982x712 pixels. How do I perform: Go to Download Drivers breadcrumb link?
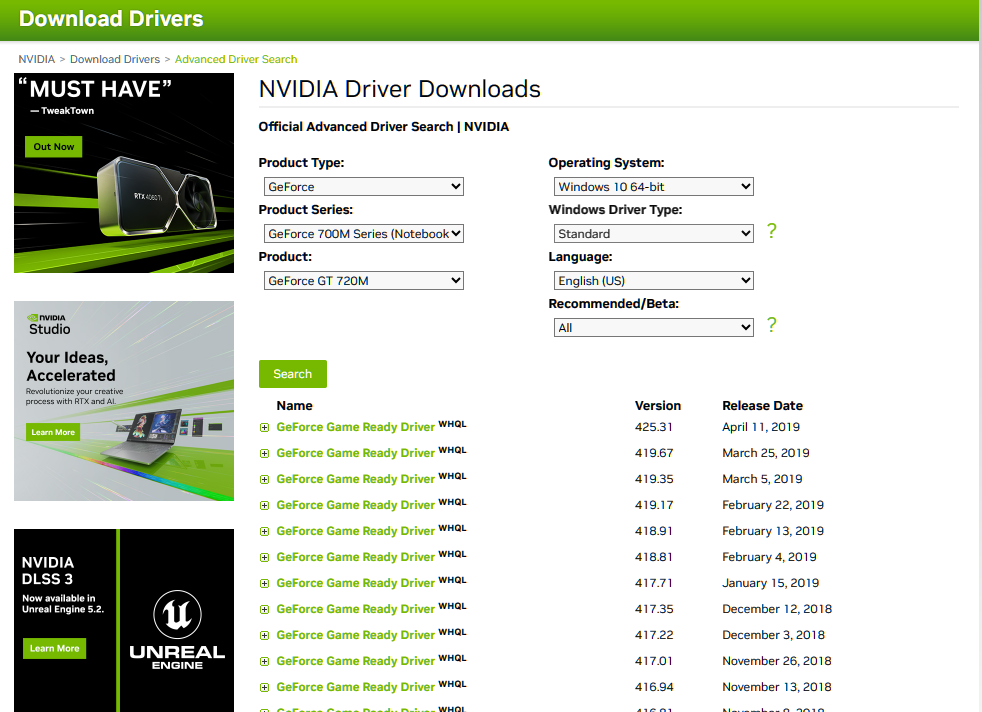115,59
